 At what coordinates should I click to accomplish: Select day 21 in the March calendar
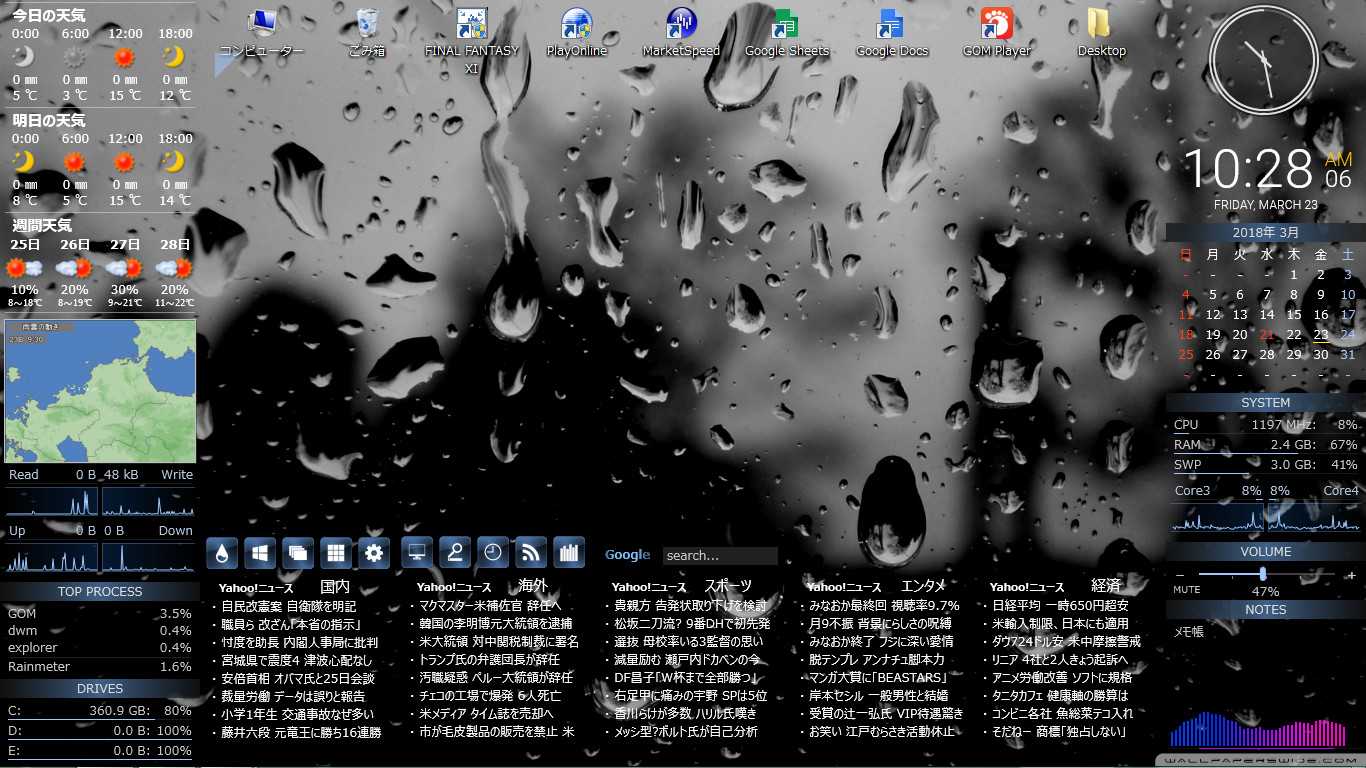[x=1267, y=334]
